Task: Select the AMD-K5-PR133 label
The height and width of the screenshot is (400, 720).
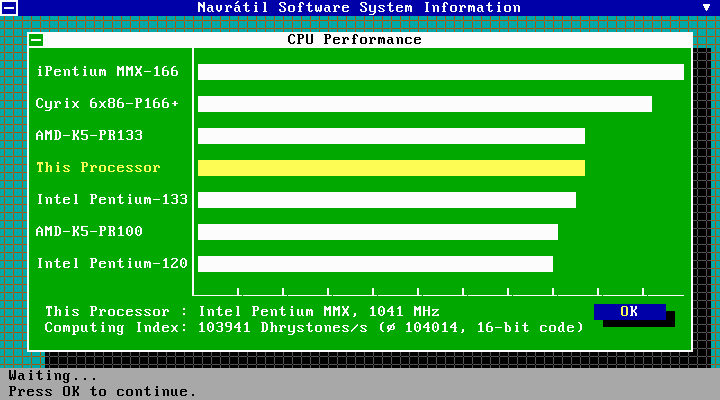Action: (x=89, y=135)
